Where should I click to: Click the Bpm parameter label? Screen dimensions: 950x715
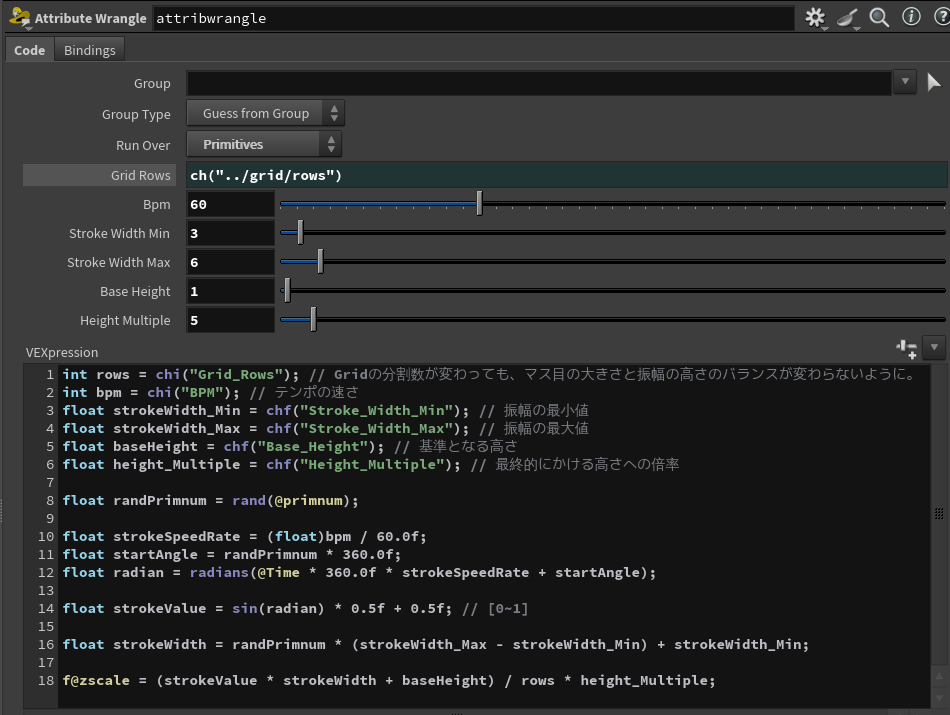(156, 204)
